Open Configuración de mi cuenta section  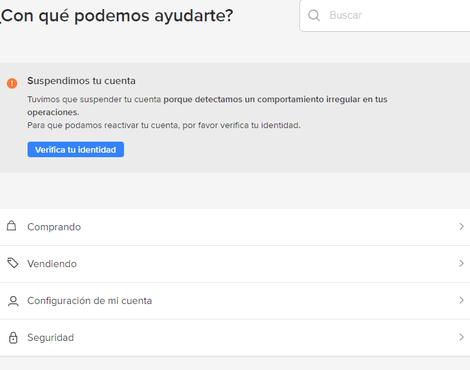tap(235, 301)
